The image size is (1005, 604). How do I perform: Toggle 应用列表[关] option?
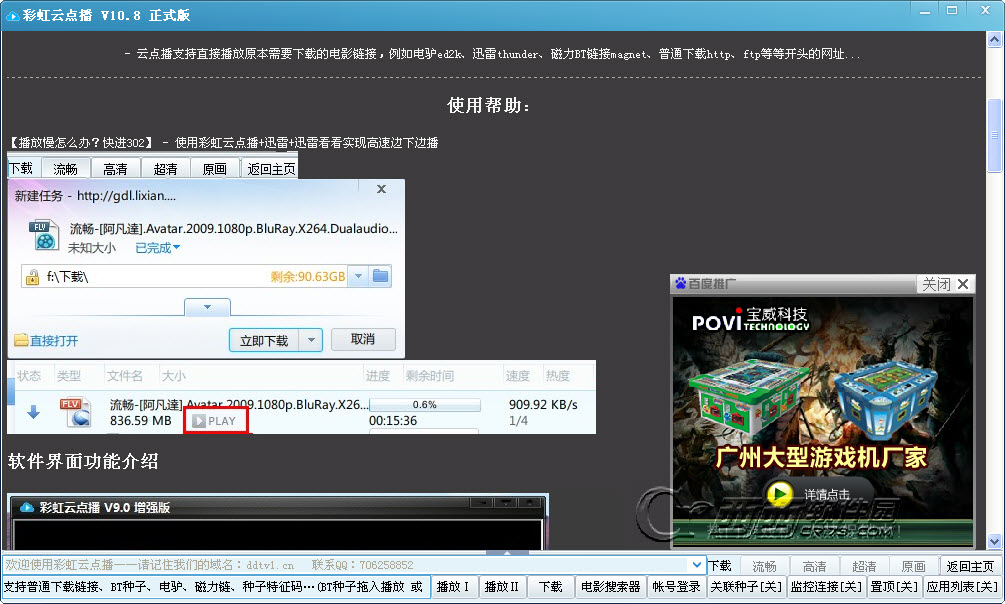click(962, 587)
